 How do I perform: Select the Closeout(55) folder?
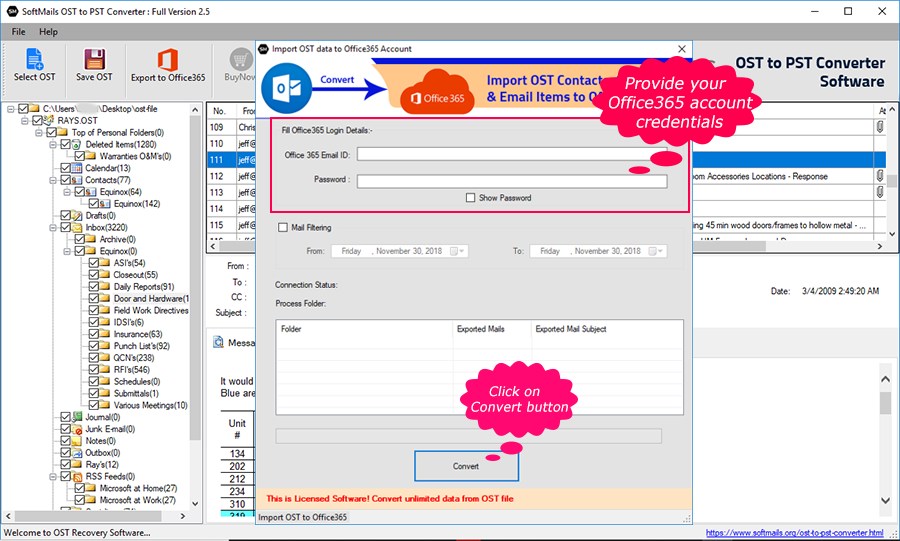(135, 275)
